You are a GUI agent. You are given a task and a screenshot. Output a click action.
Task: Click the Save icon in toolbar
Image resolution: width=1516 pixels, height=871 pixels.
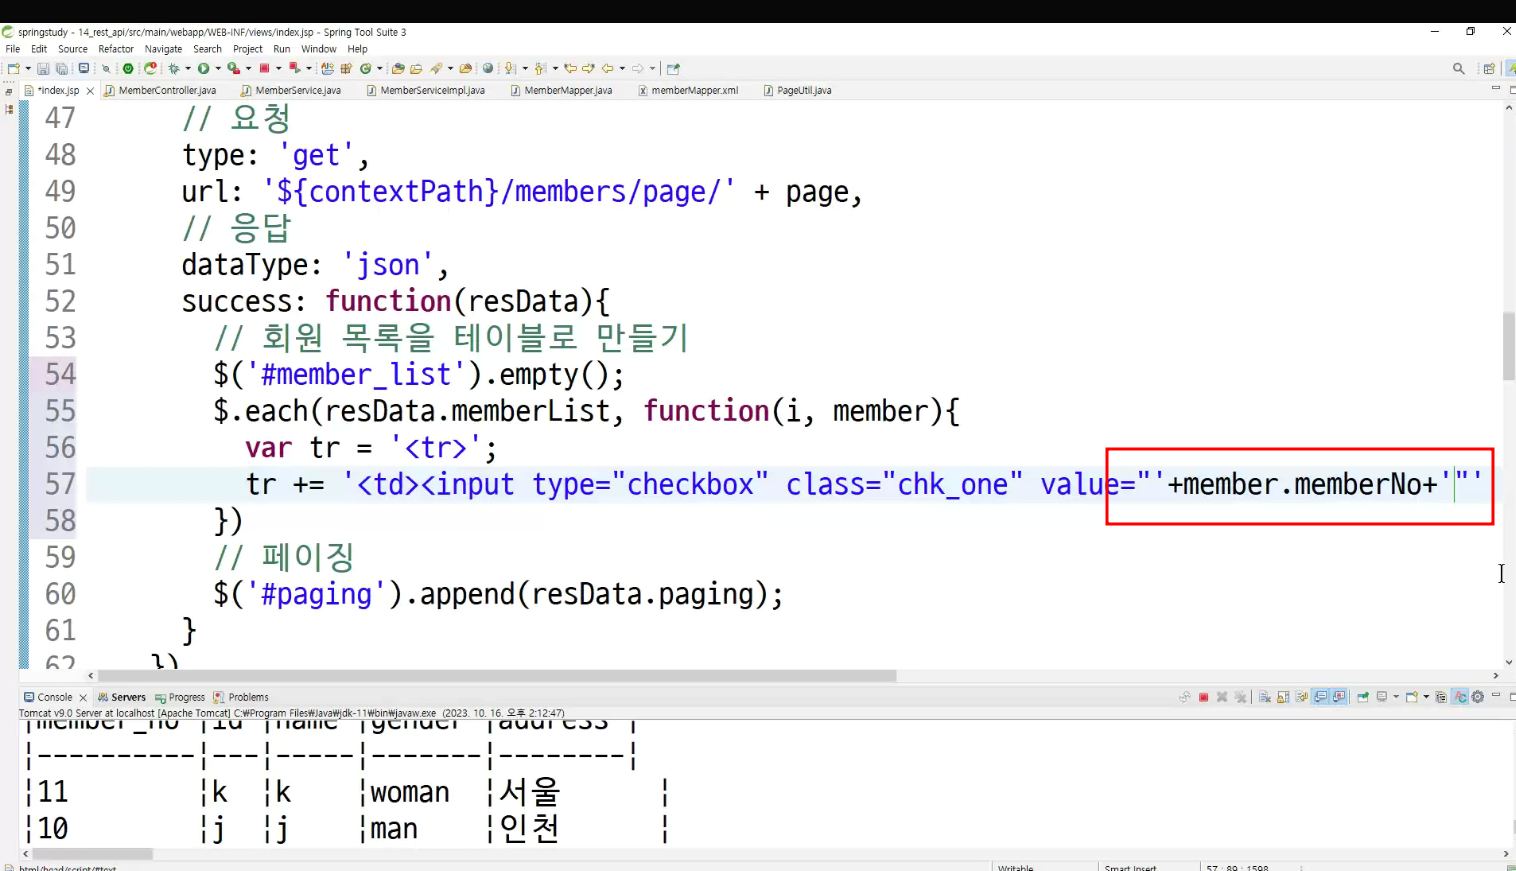(43, 69)
